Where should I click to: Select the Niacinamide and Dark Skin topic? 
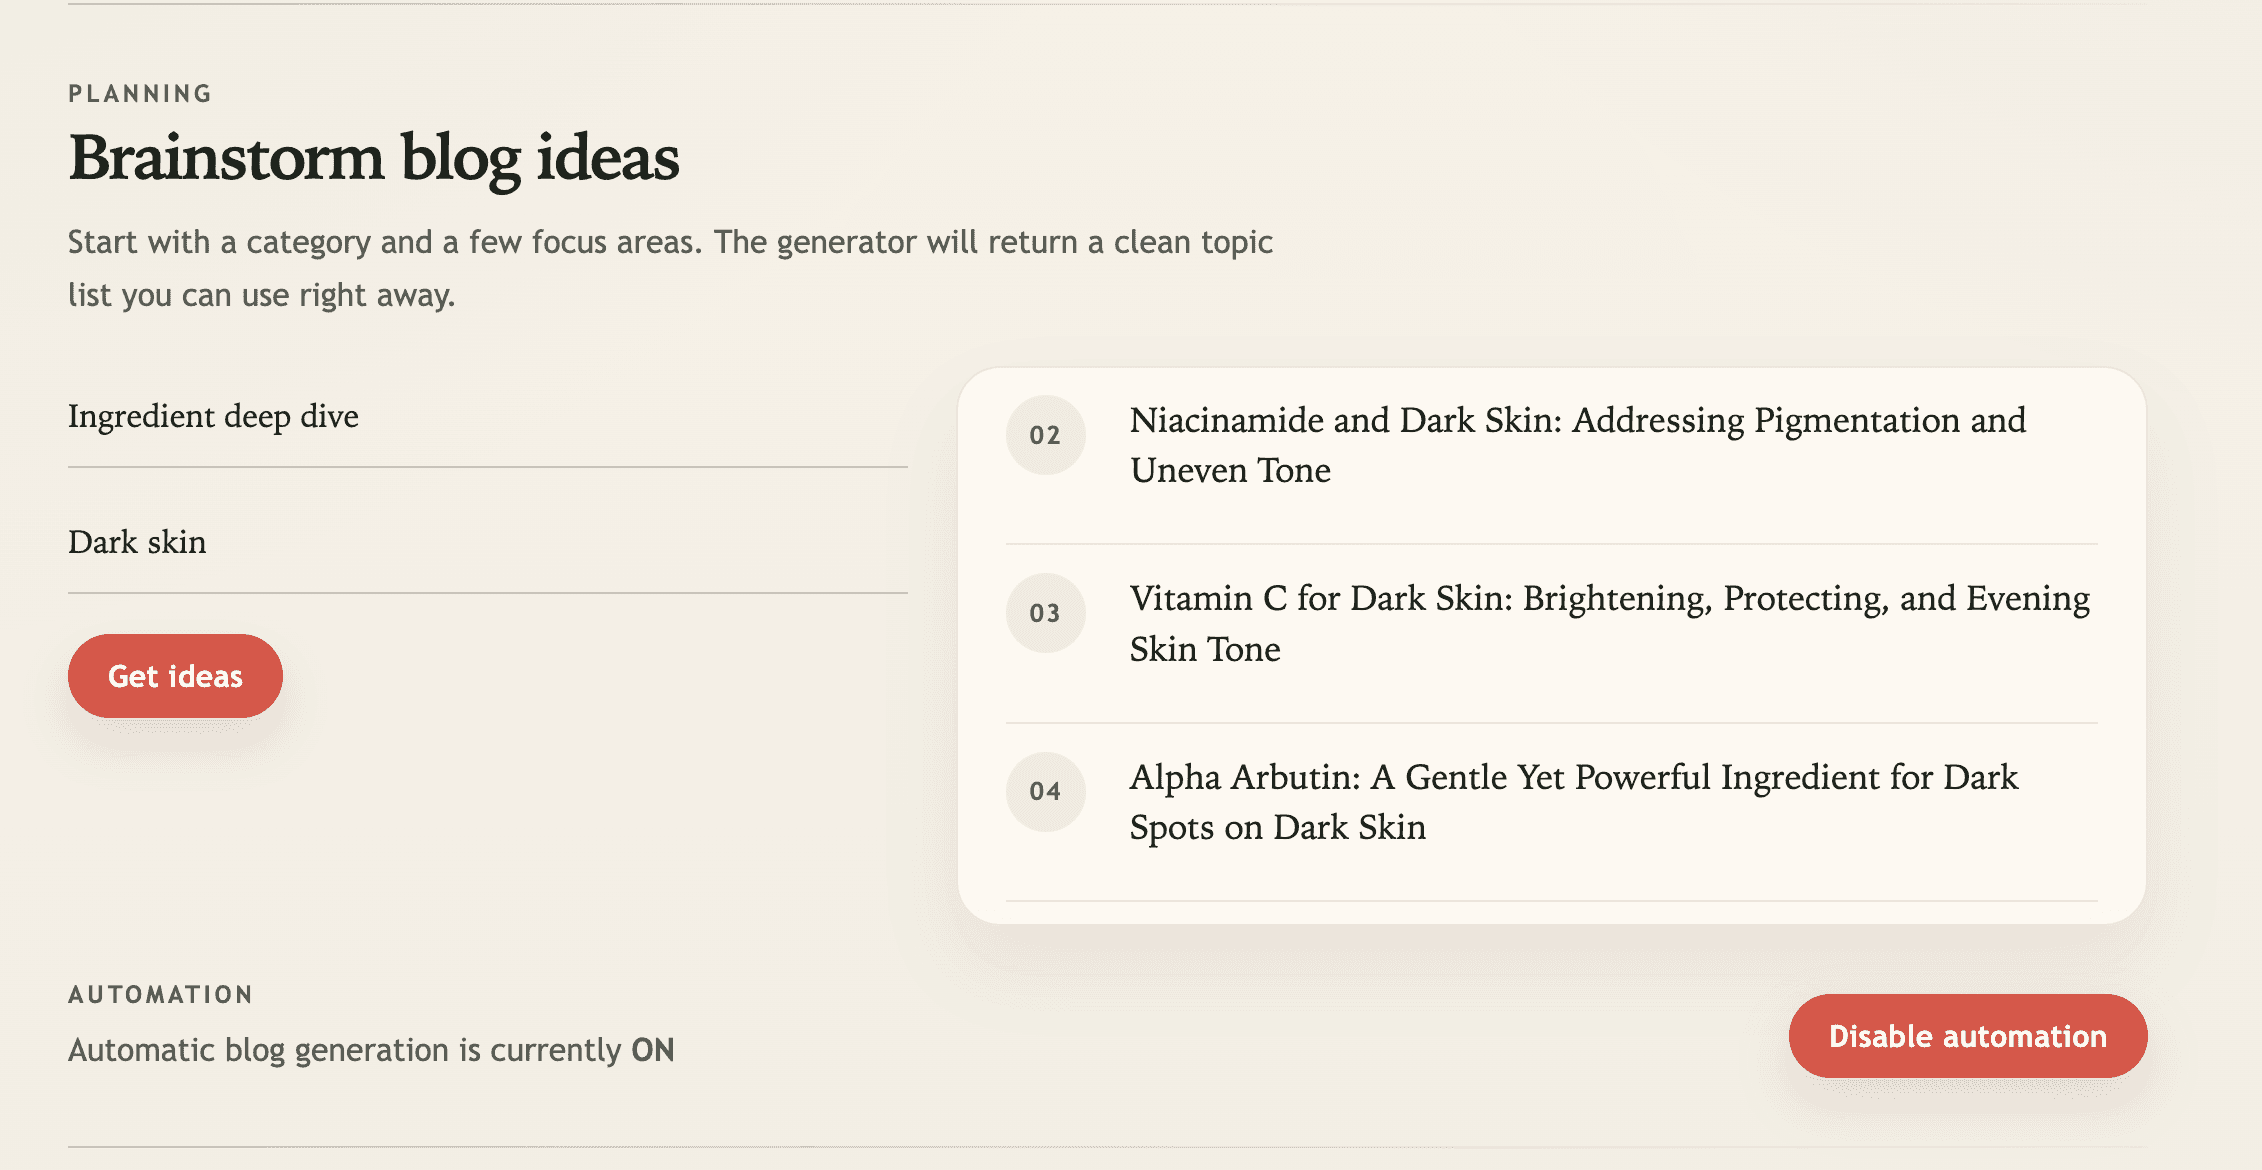(1578, 445)
